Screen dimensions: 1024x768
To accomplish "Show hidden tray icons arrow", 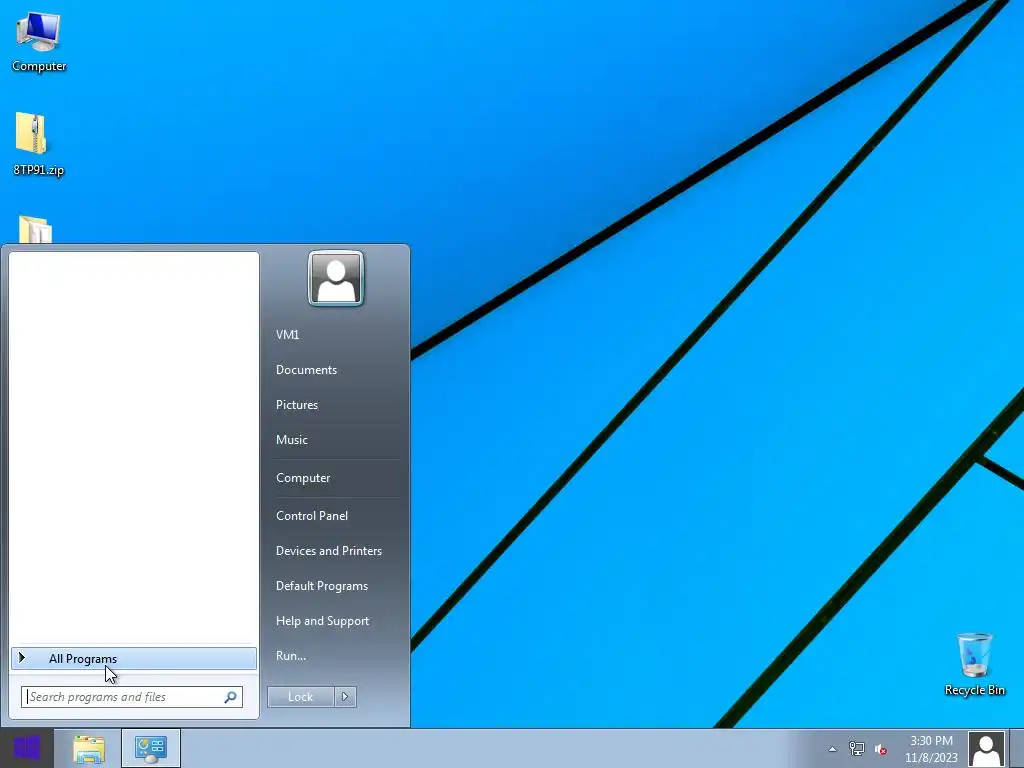I will point(832,749).
